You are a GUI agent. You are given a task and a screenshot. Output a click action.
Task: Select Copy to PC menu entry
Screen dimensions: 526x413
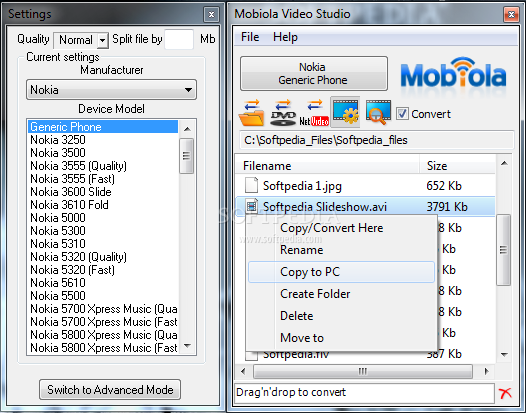(341, 272)
